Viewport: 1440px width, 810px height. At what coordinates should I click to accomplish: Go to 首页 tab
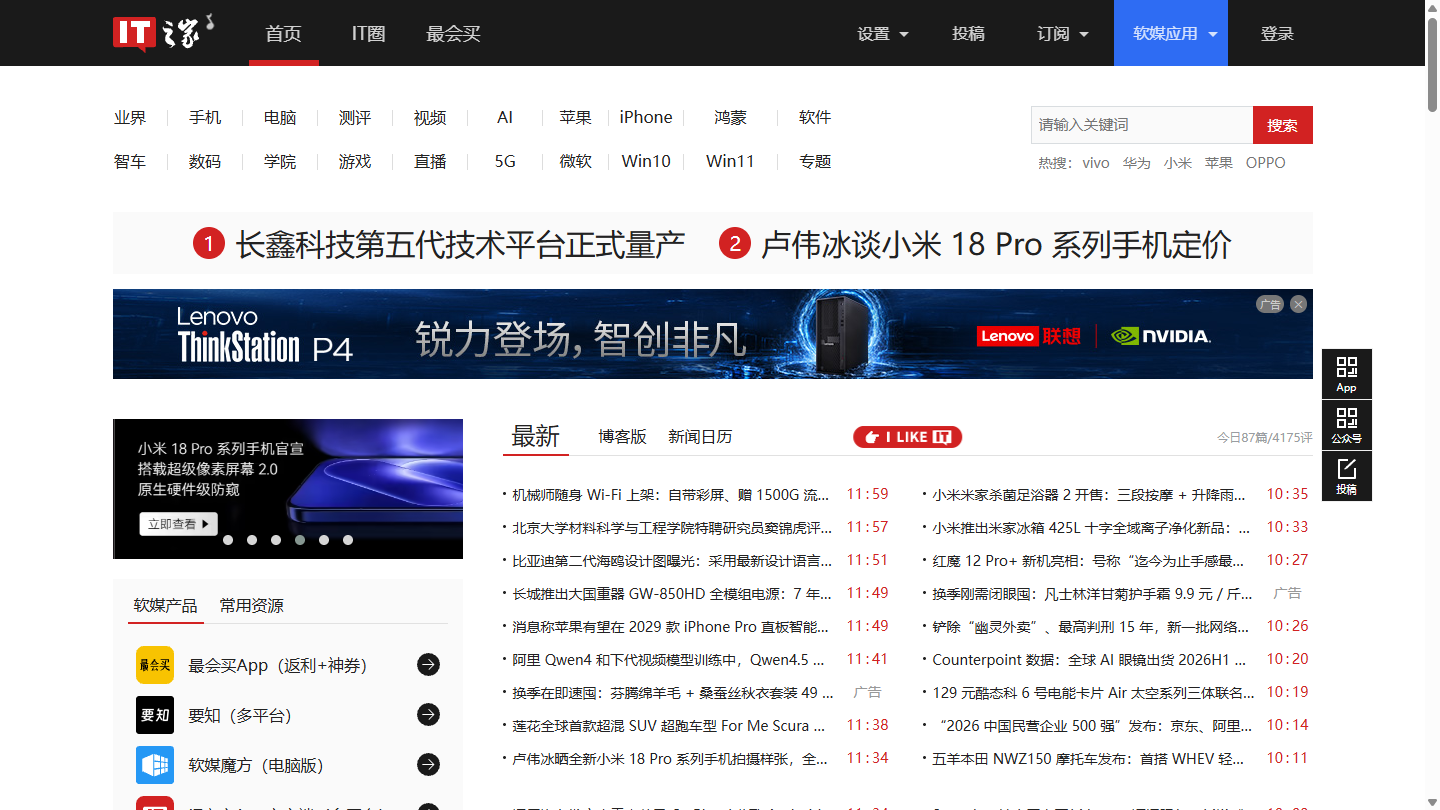click(284, 33)
